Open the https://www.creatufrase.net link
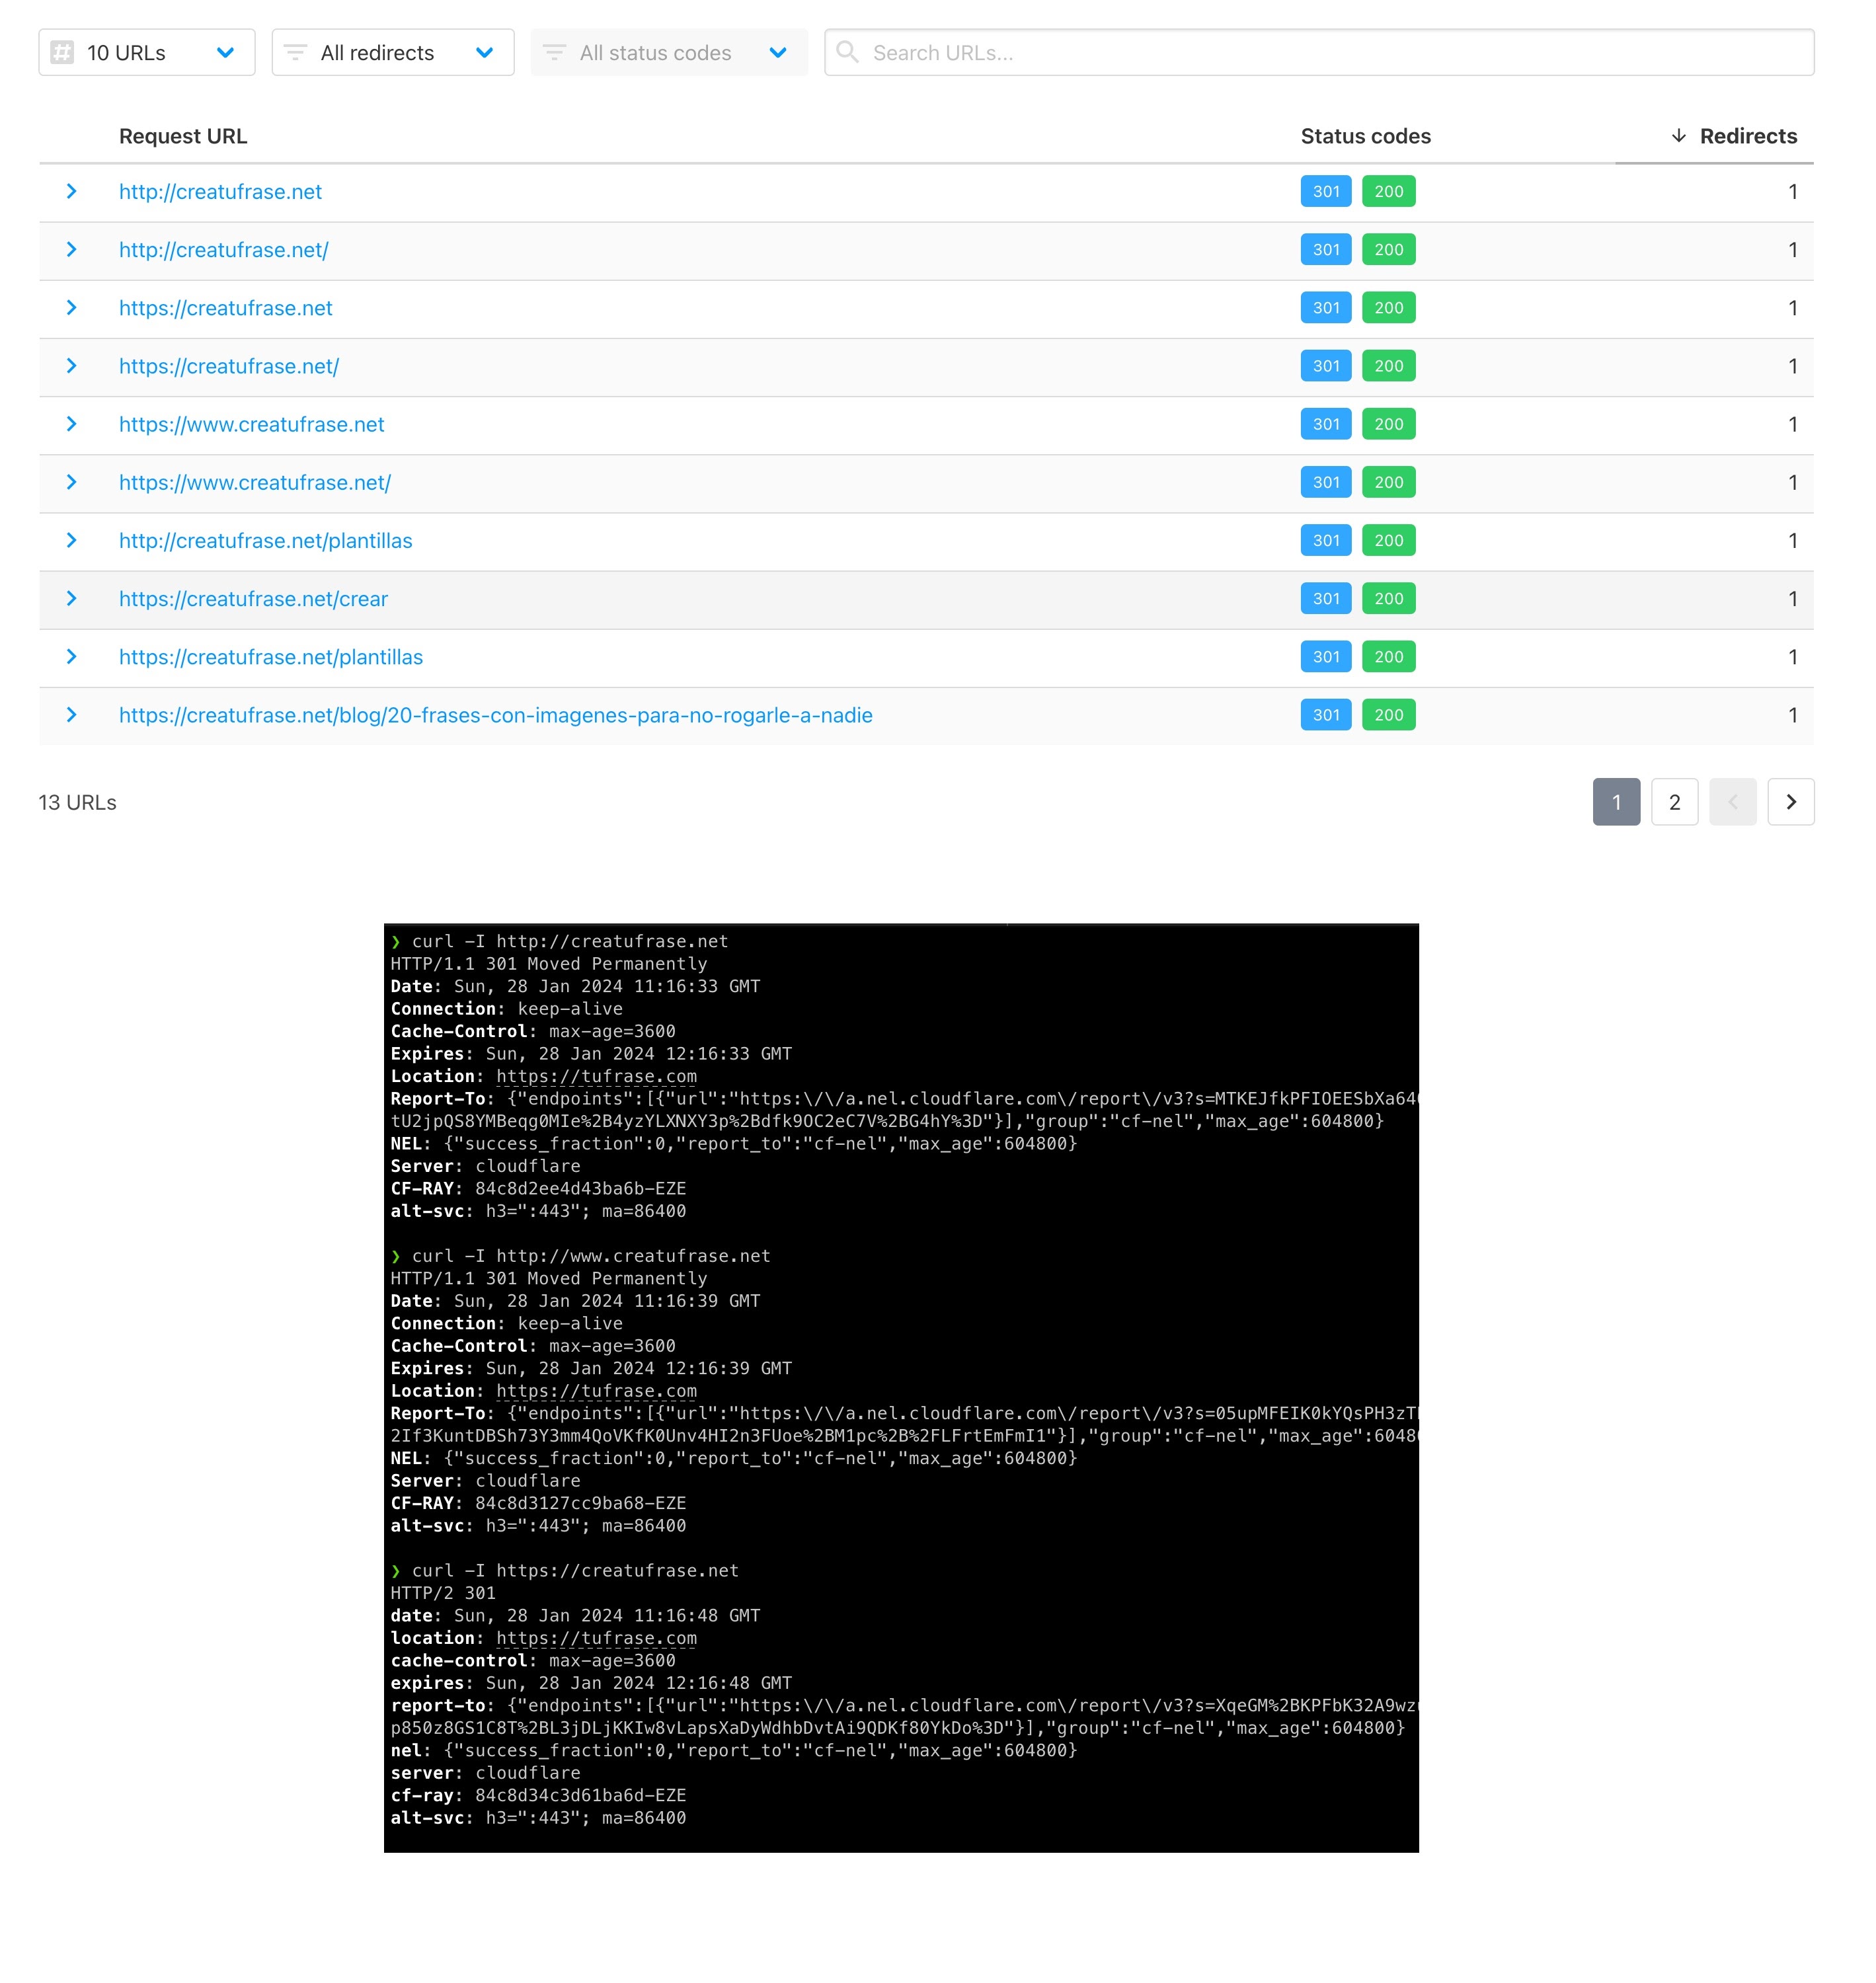This screenshot has width=1876, height=1983. [252, 424]
